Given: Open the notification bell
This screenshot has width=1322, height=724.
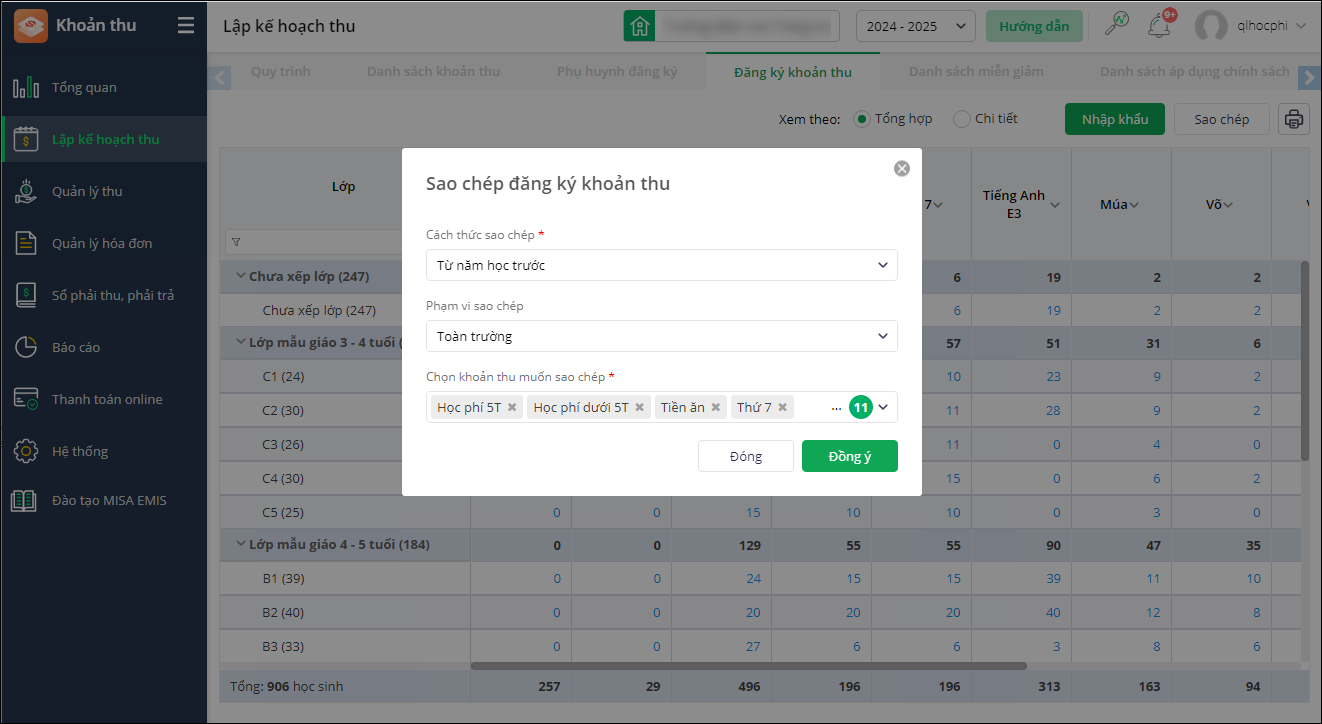Looking at the screenshot, I should (x=1160, y=25).
